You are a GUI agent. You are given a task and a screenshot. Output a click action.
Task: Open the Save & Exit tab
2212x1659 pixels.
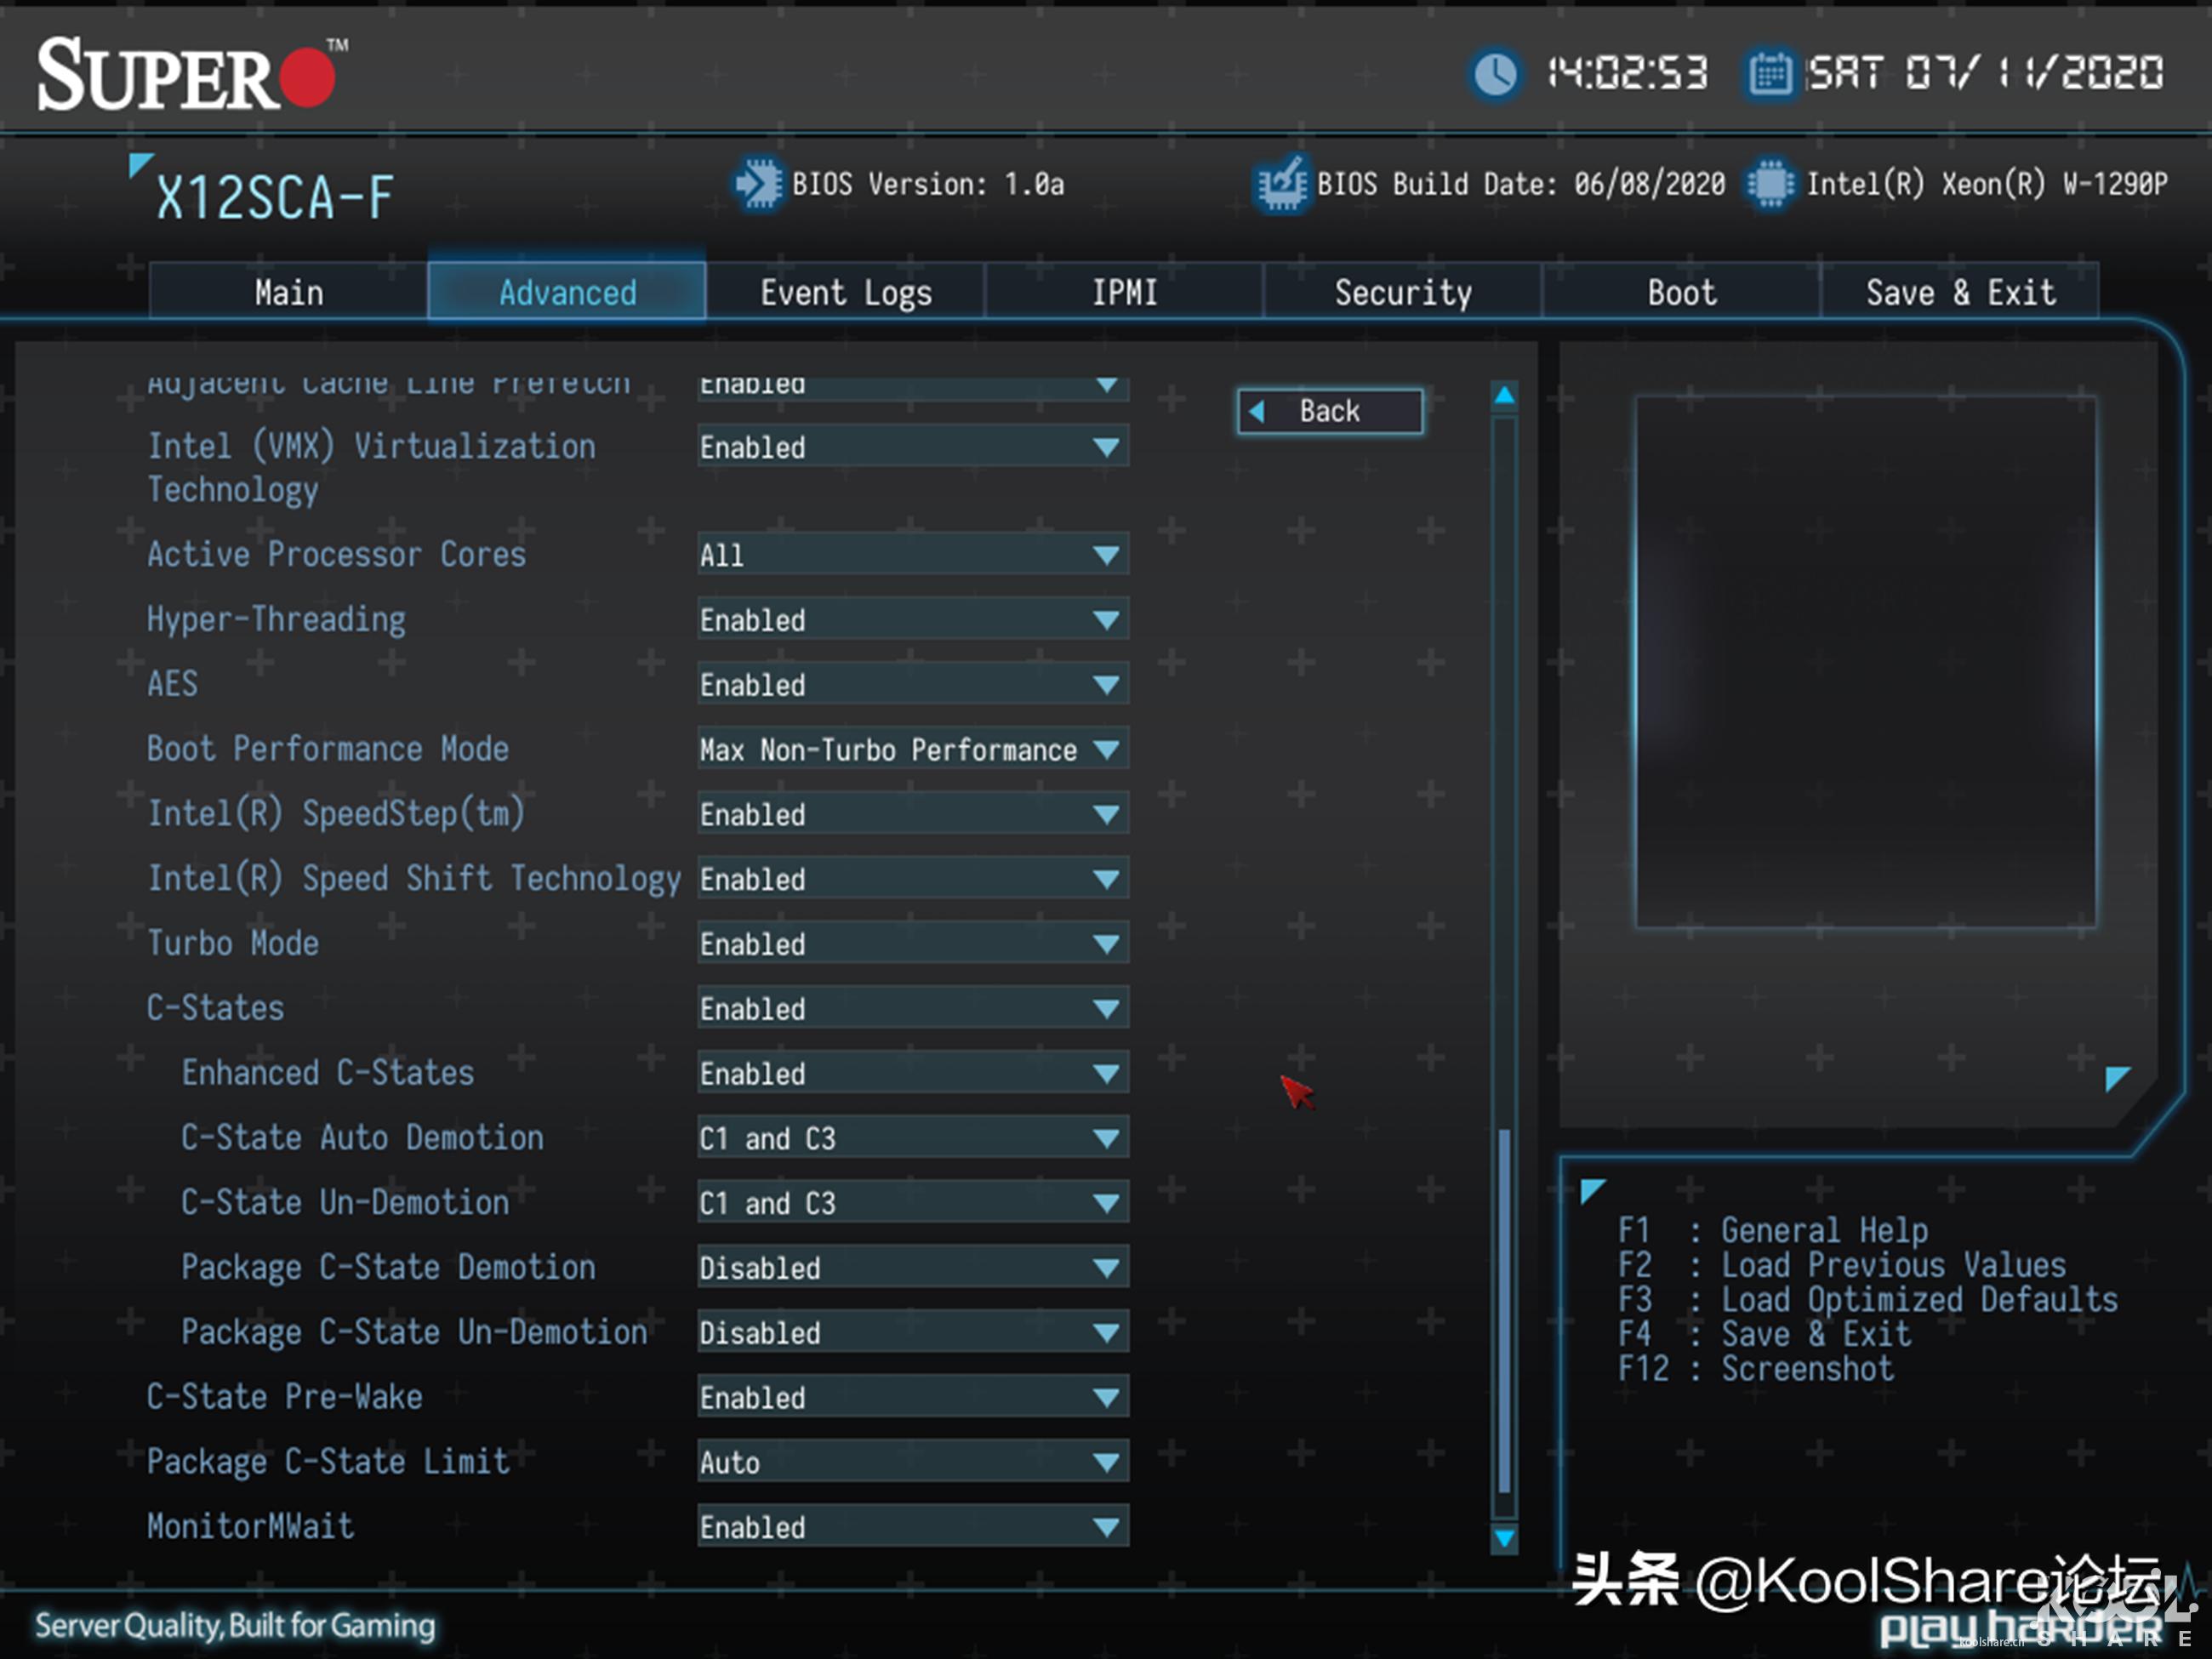1959,293
